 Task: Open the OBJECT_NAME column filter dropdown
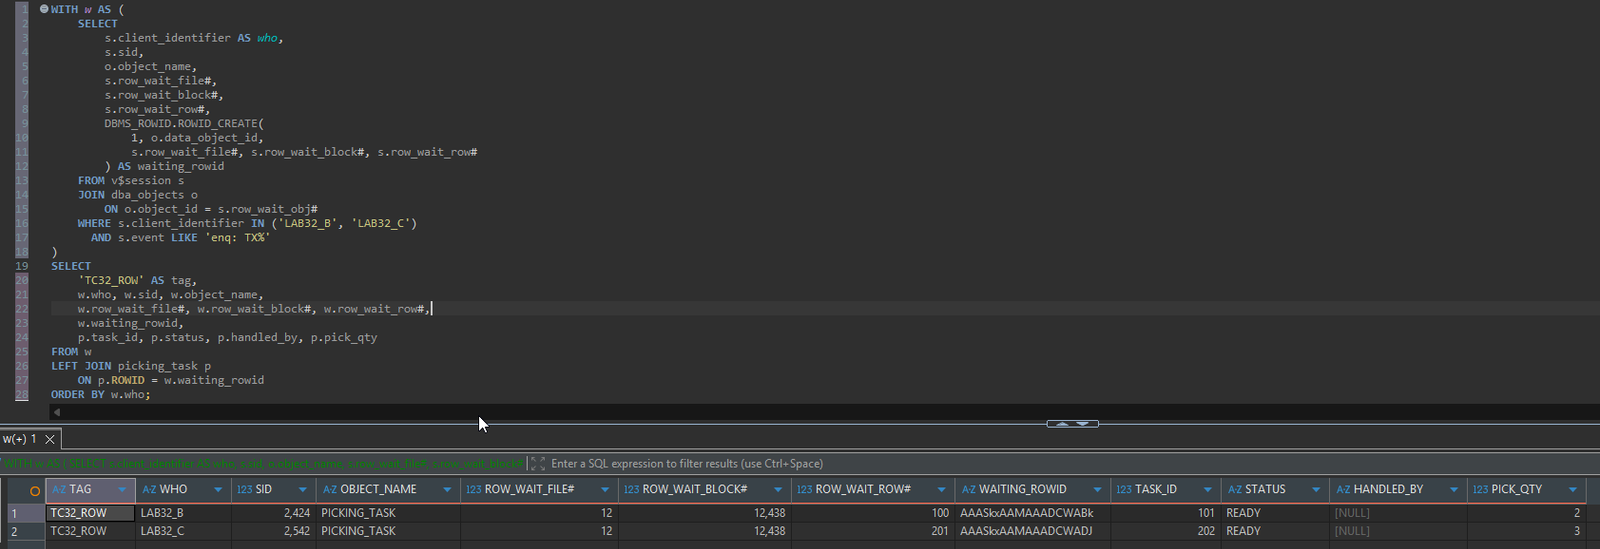pos(446,490)
